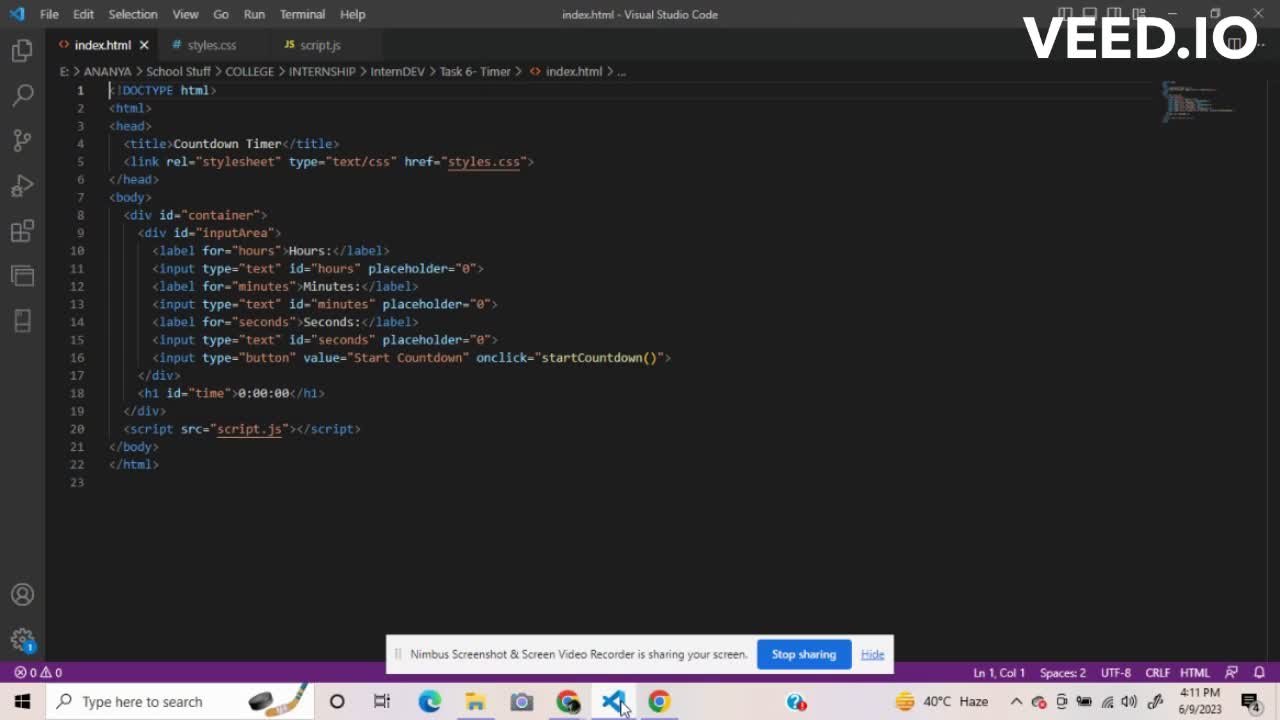Change language mode via HTML status item

pyautogui.click(x=1194, y=673)
